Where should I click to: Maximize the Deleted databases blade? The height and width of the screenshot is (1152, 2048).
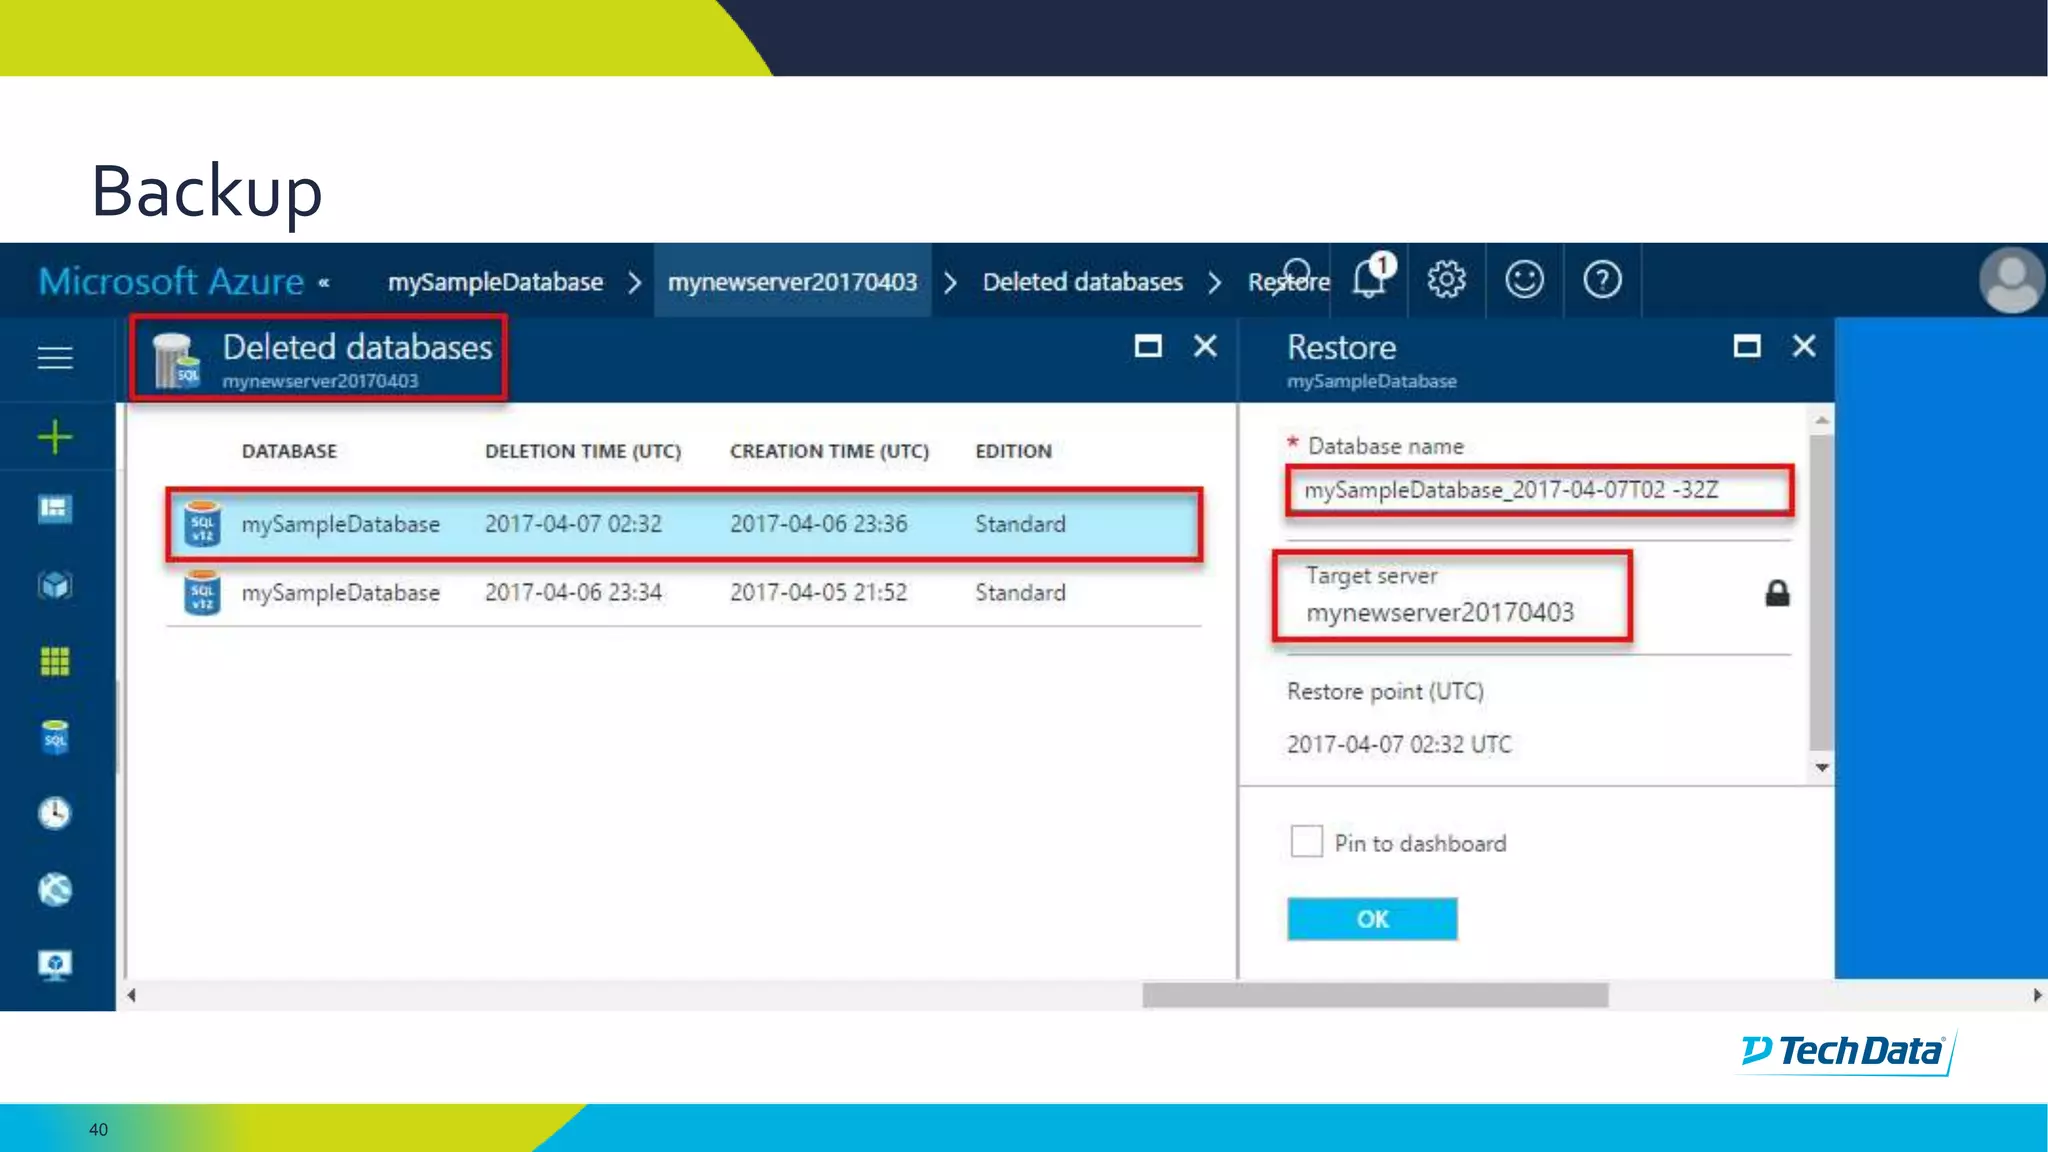pyautogui.click(x=1148, y=346)
